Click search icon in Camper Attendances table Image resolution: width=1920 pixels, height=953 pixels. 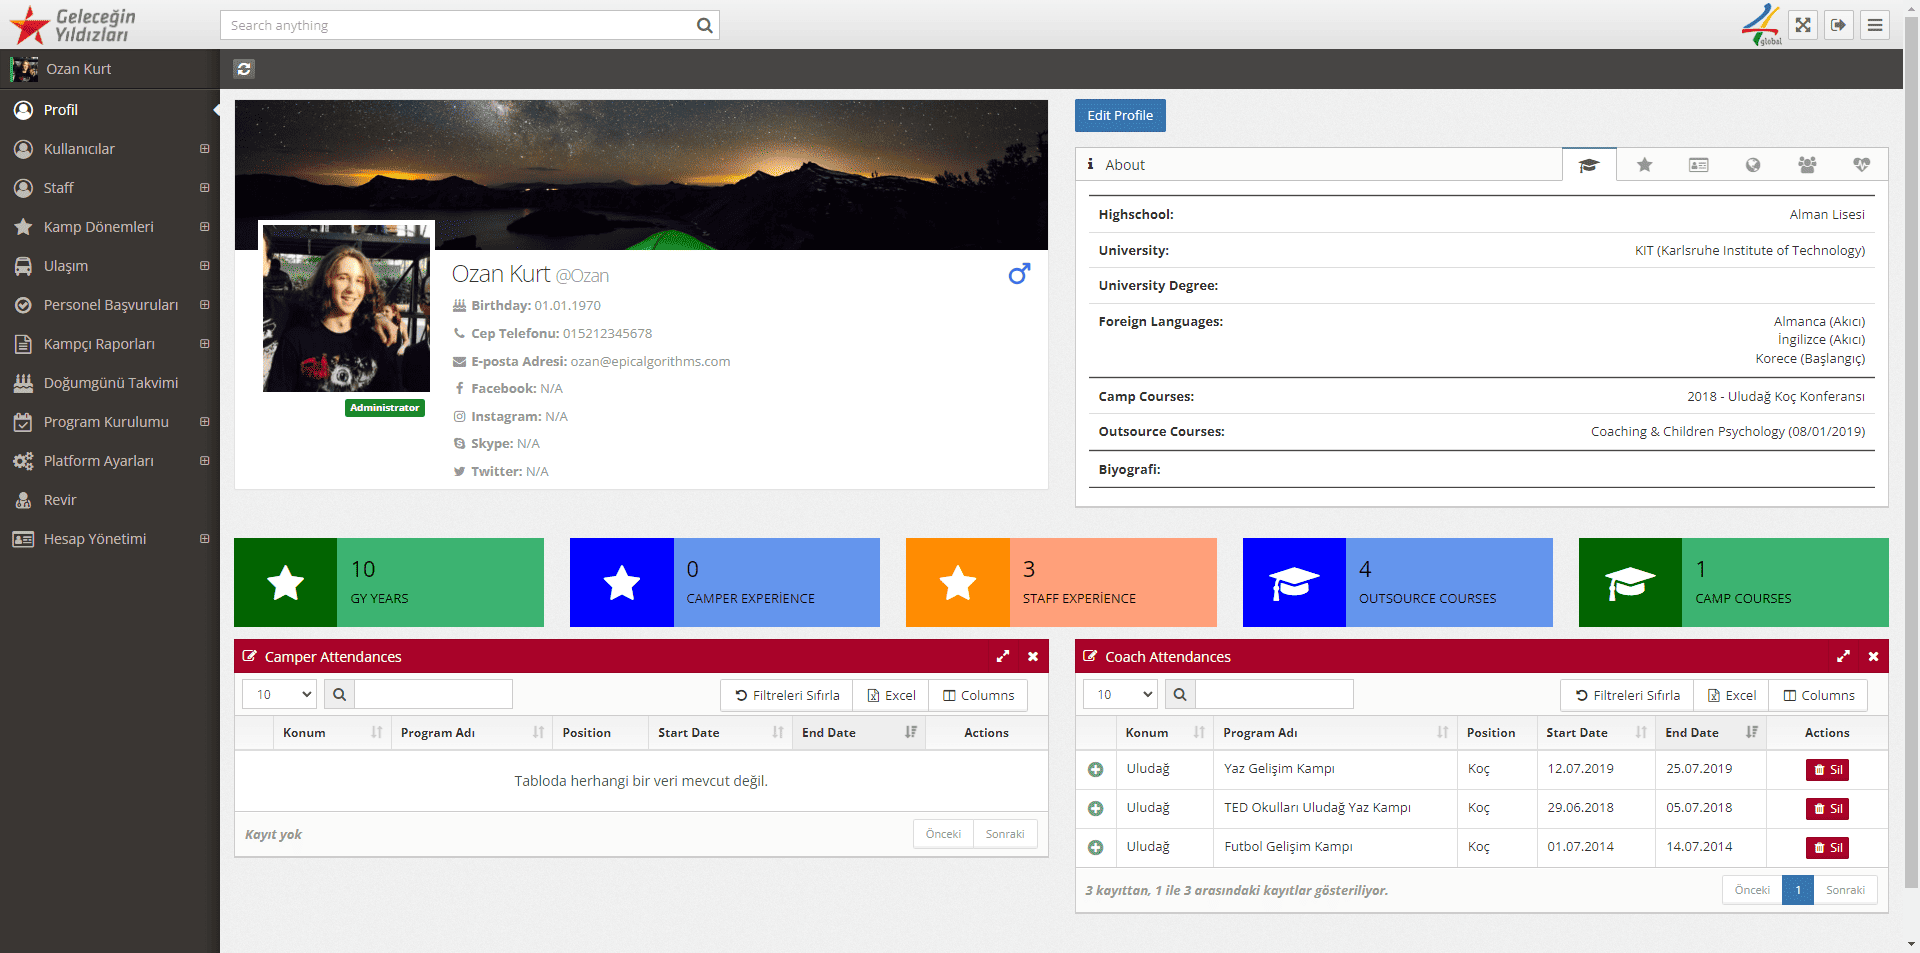point(339,694)
